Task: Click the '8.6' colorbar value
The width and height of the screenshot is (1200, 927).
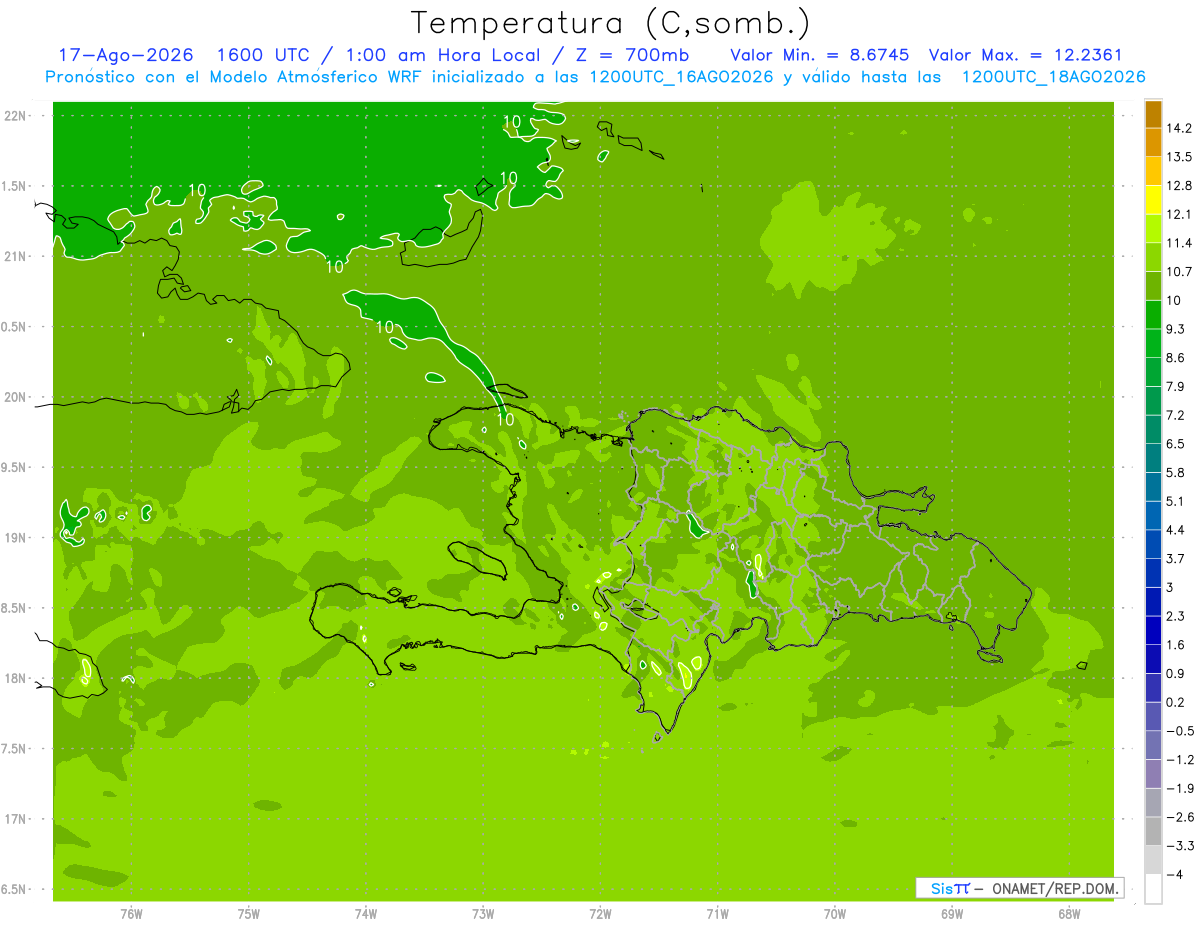Action: point(1175,358)
